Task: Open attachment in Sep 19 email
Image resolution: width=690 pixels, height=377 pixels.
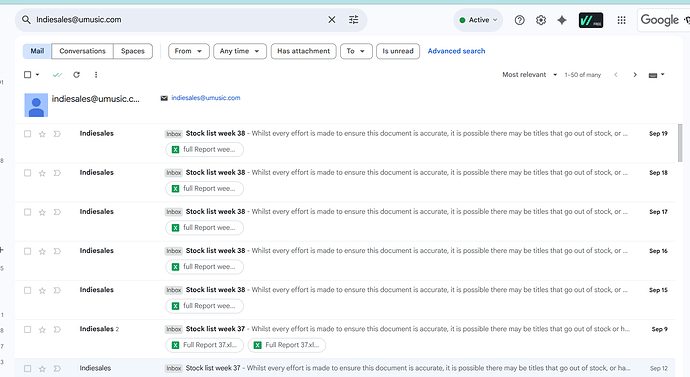Action: click(204, 150)
